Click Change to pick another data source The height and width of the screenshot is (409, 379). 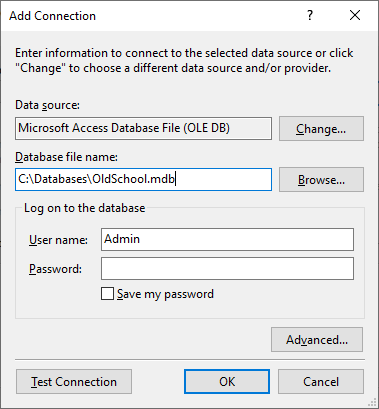tap(321, 129)
